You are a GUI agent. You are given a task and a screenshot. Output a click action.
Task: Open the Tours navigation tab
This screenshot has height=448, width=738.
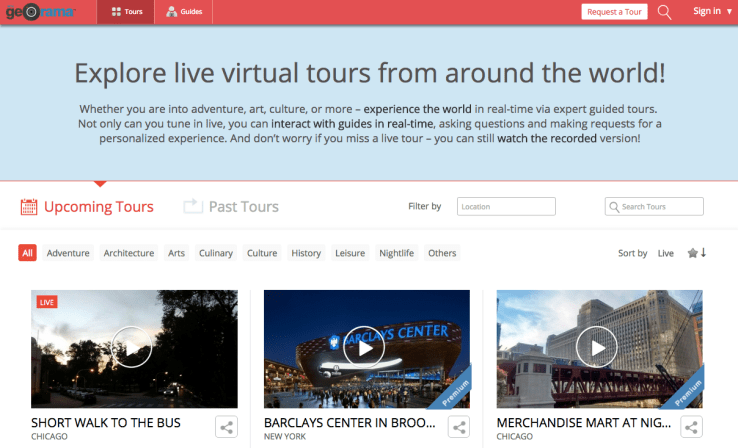(x=126, y=12)
